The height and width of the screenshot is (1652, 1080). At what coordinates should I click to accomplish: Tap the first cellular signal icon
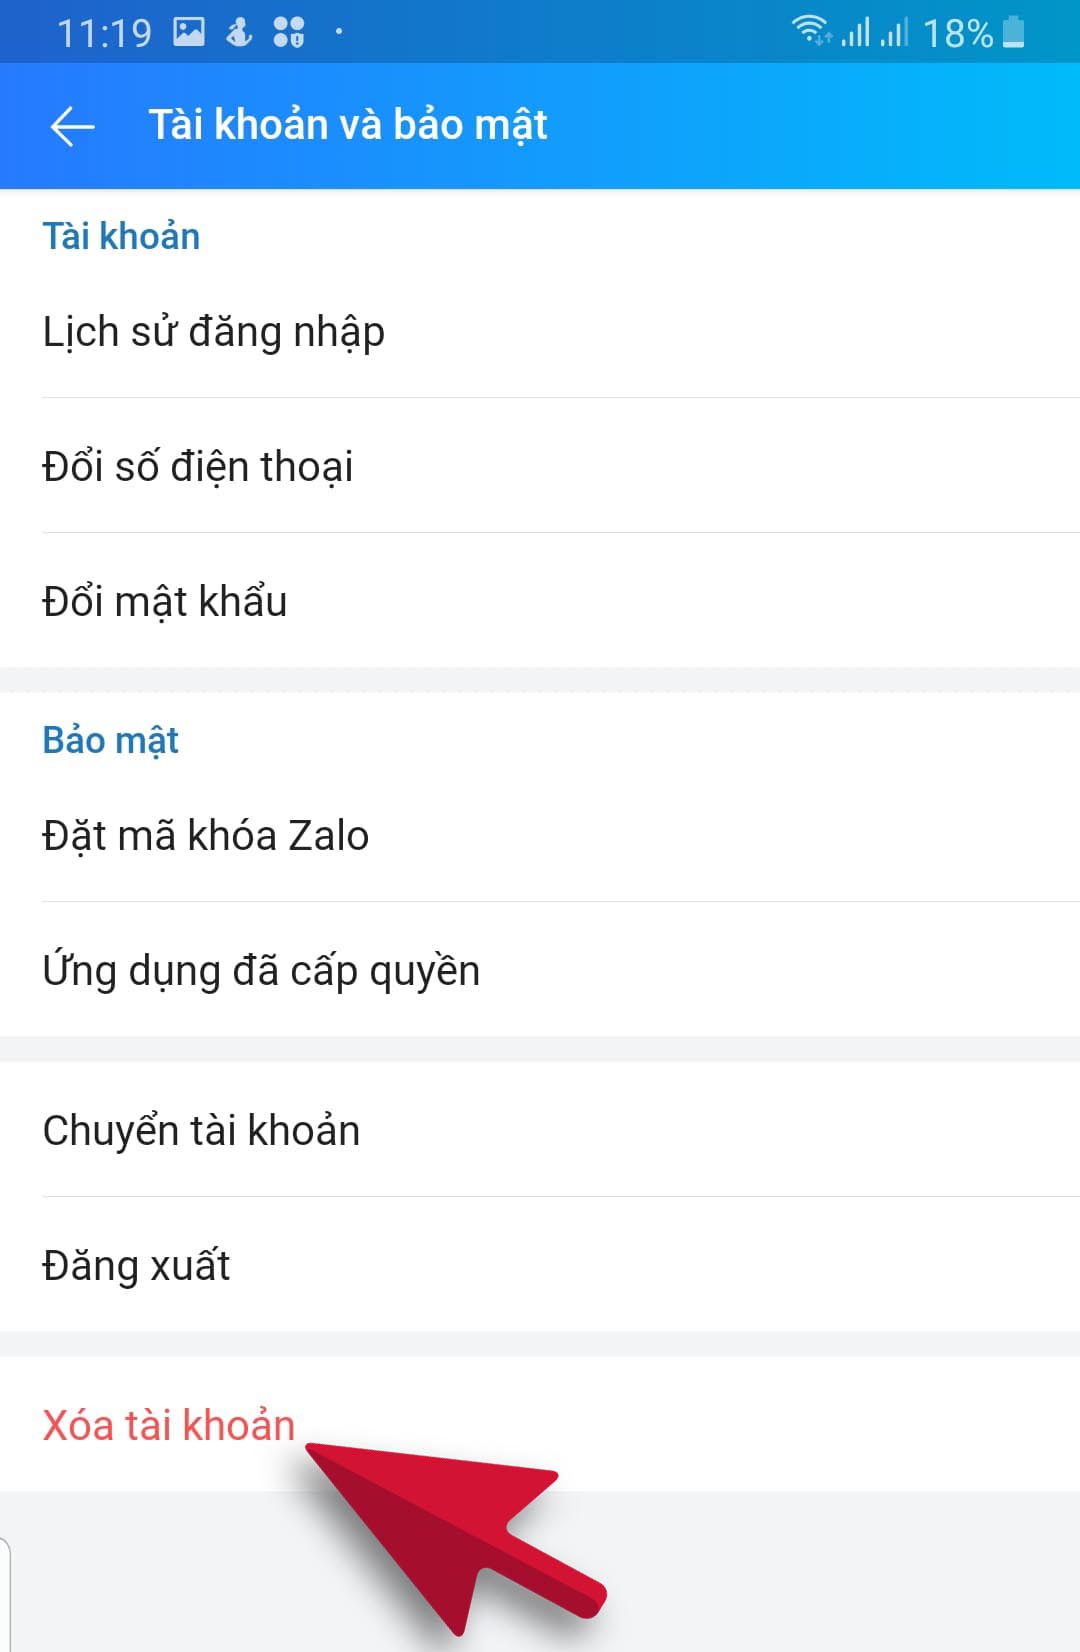(855, 32)
